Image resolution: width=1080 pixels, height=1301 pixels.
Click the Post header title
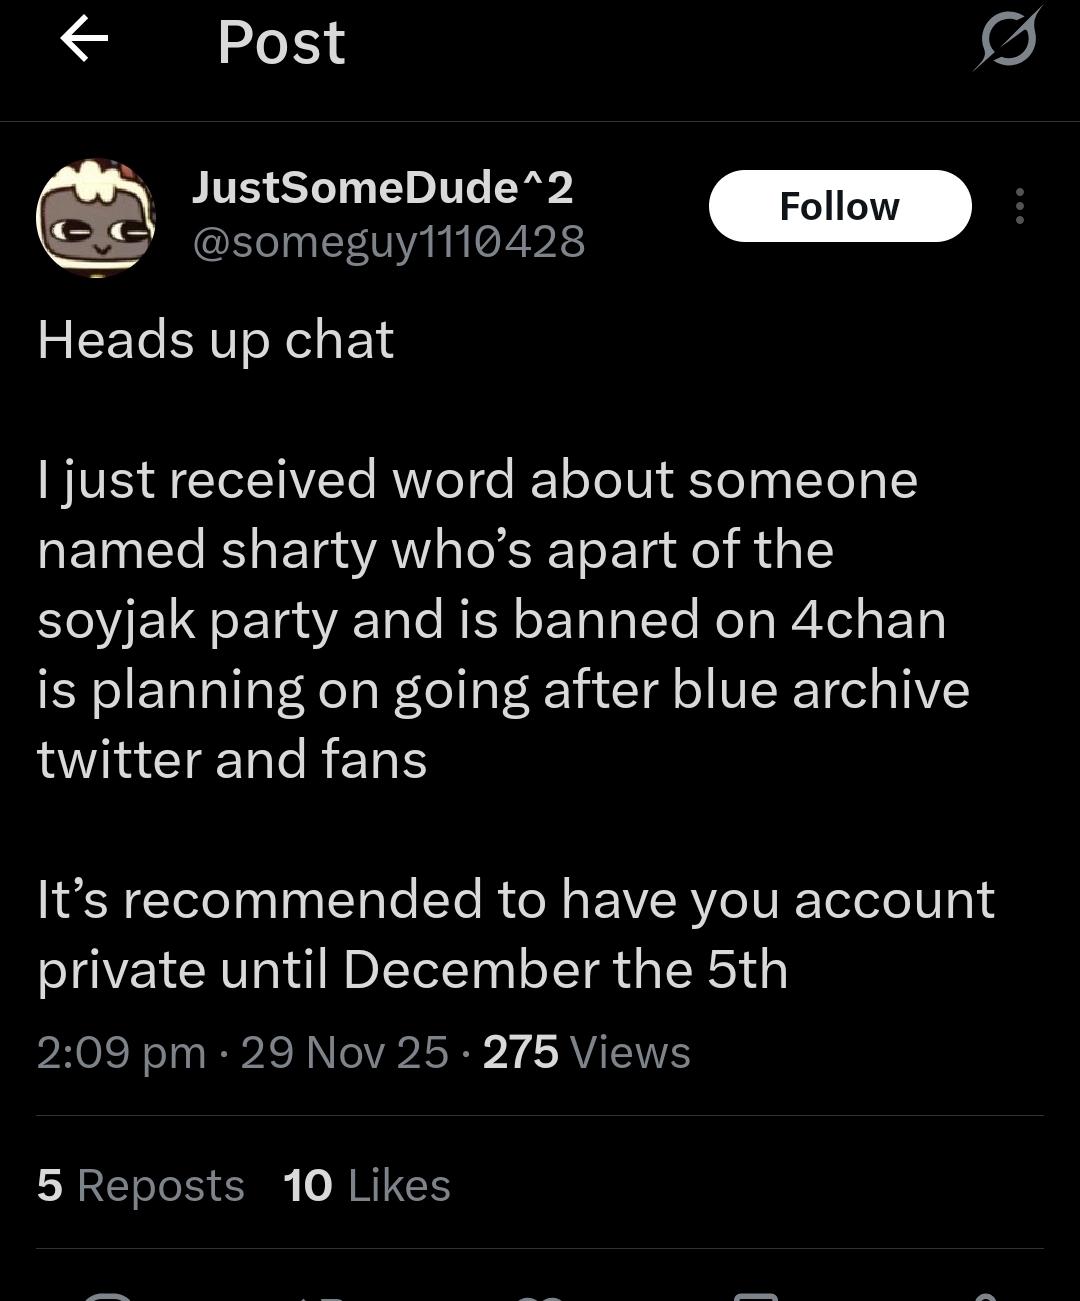click(281, 43)
